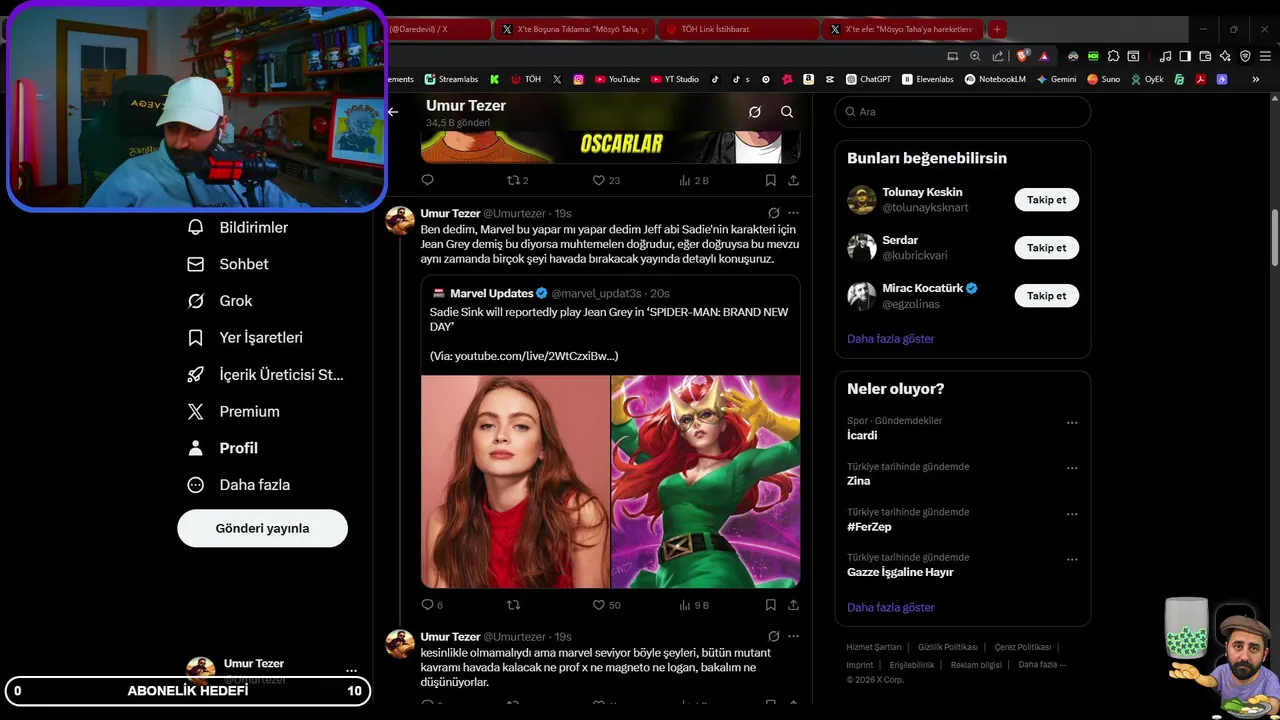Open more options on 'kesinlikle olmamalıydı' post
This screenshot has height=720, width=1280.
[793, 636]
